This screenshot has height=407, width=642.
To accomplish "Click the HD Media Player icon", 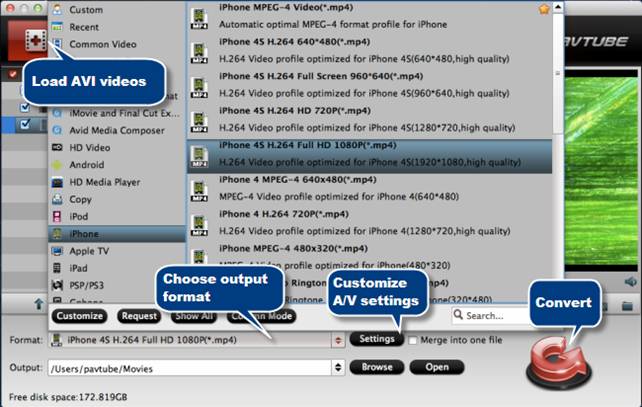I will [57, 182].
